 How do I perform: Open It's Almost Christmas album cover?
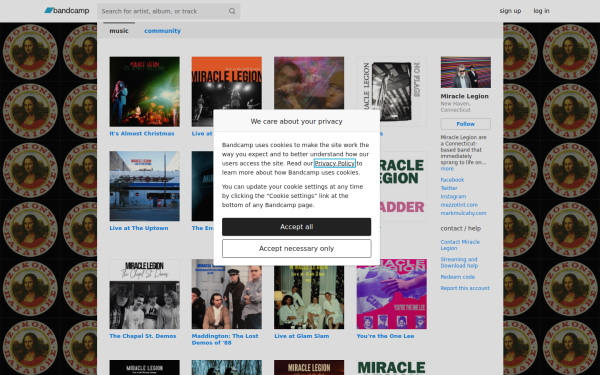(144, 91)
